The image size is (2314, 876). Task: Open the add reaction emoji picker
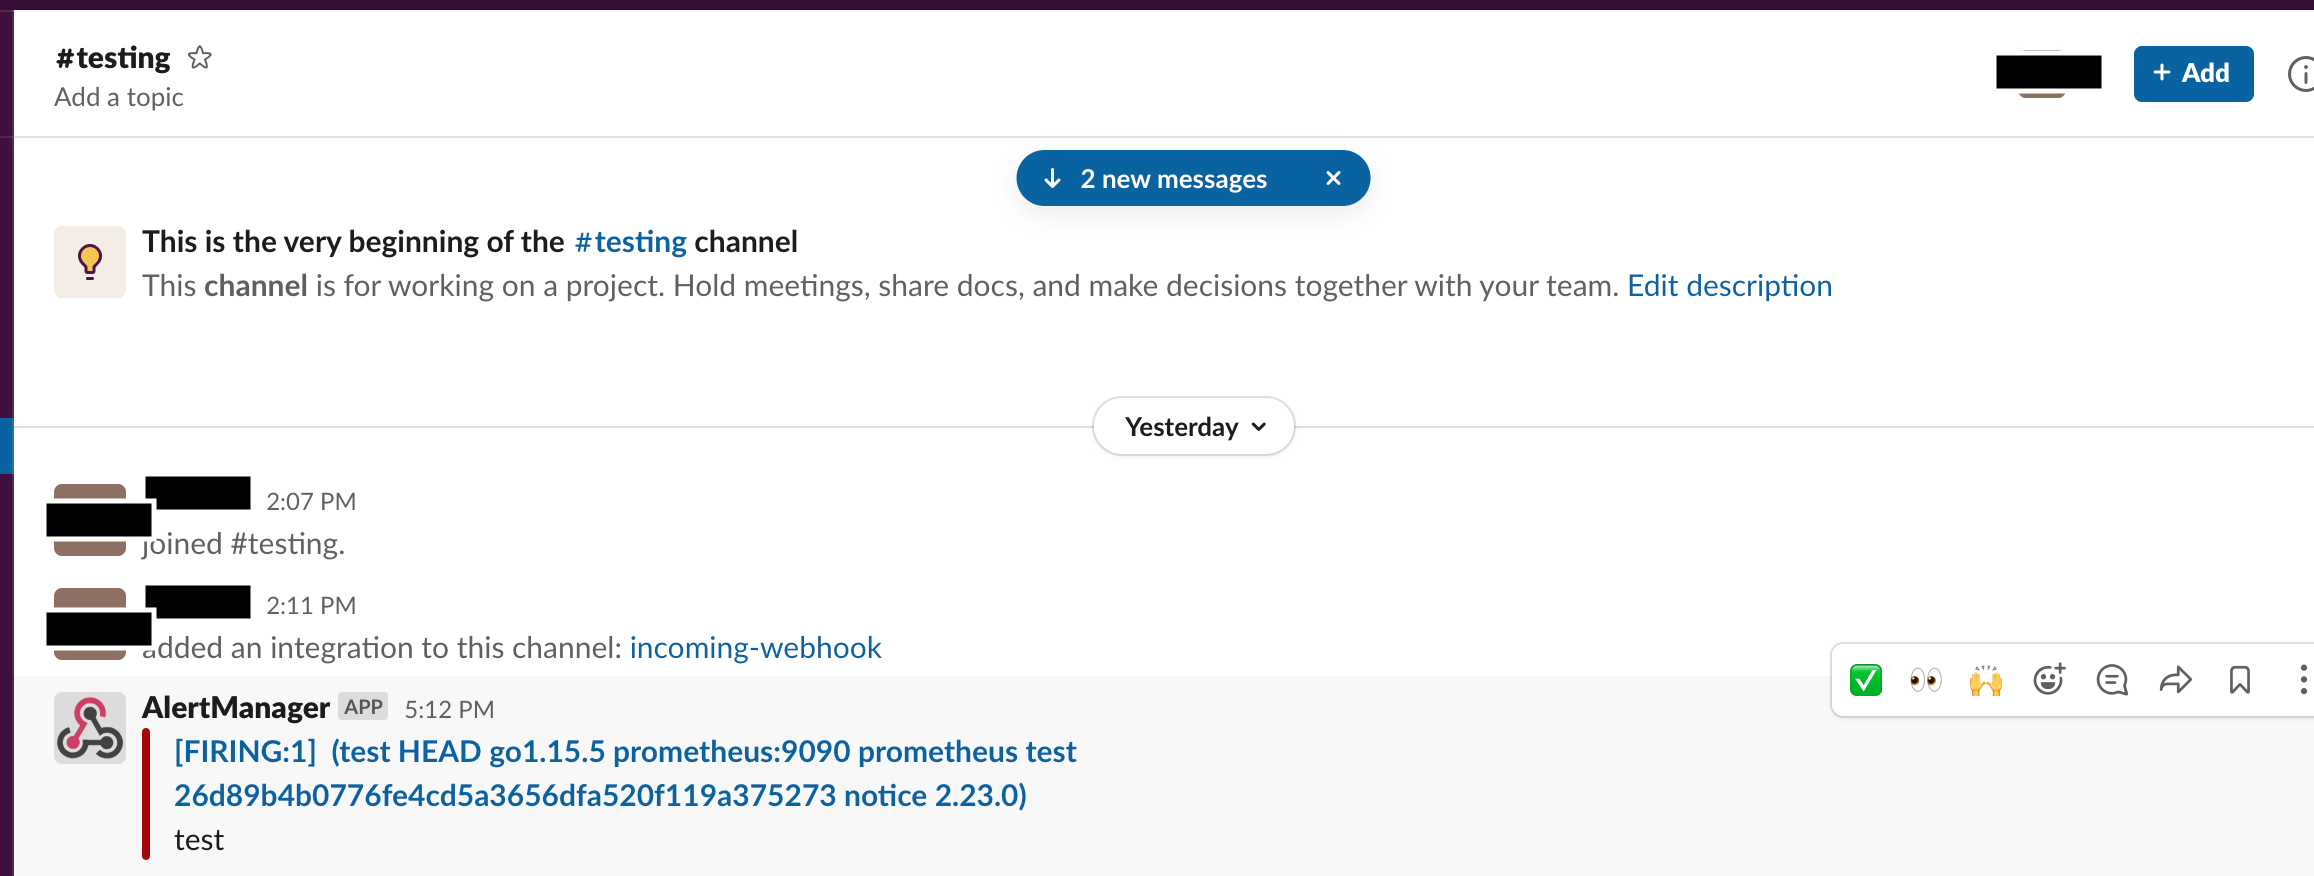(2049, 680)
